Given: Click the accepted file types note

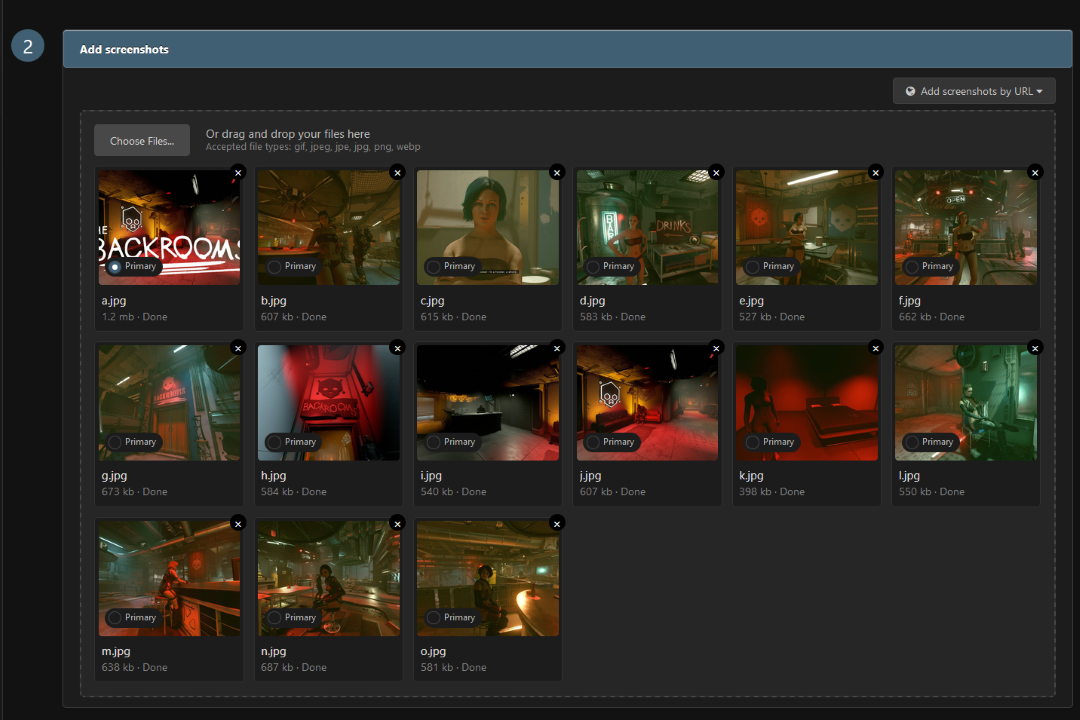Looking at the screenshot, I should (x=313, y=147).
